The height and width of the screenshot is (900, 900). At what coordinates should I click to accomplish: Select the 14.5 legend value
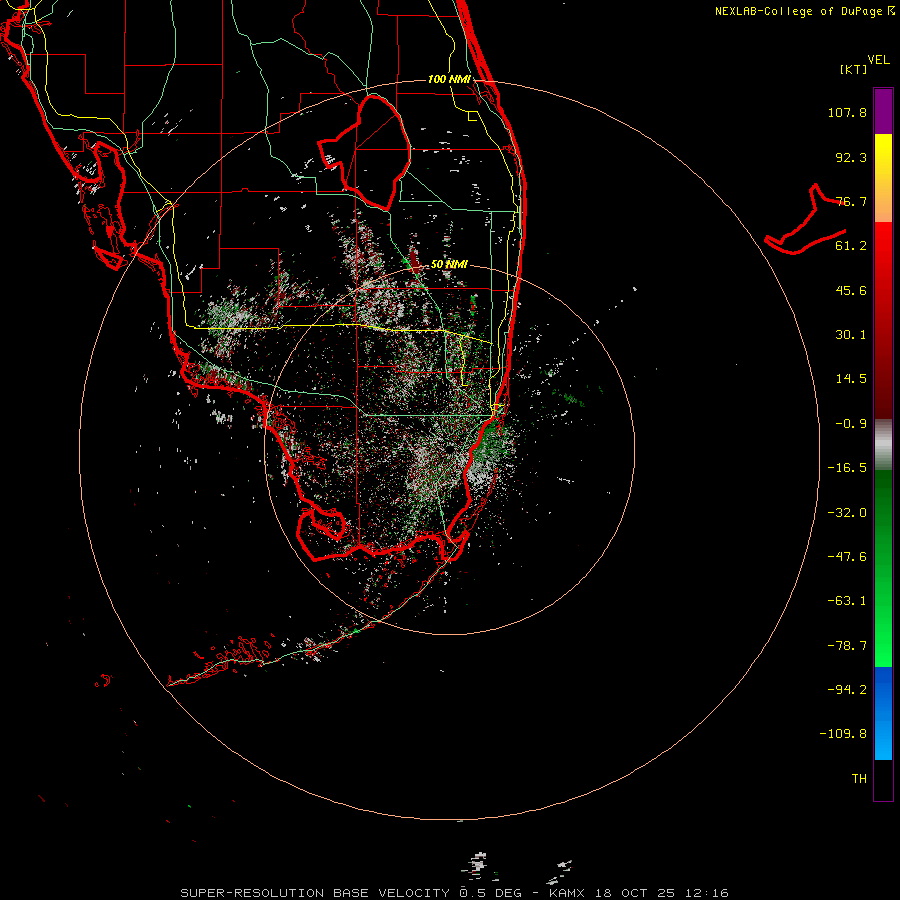[851, 379]
